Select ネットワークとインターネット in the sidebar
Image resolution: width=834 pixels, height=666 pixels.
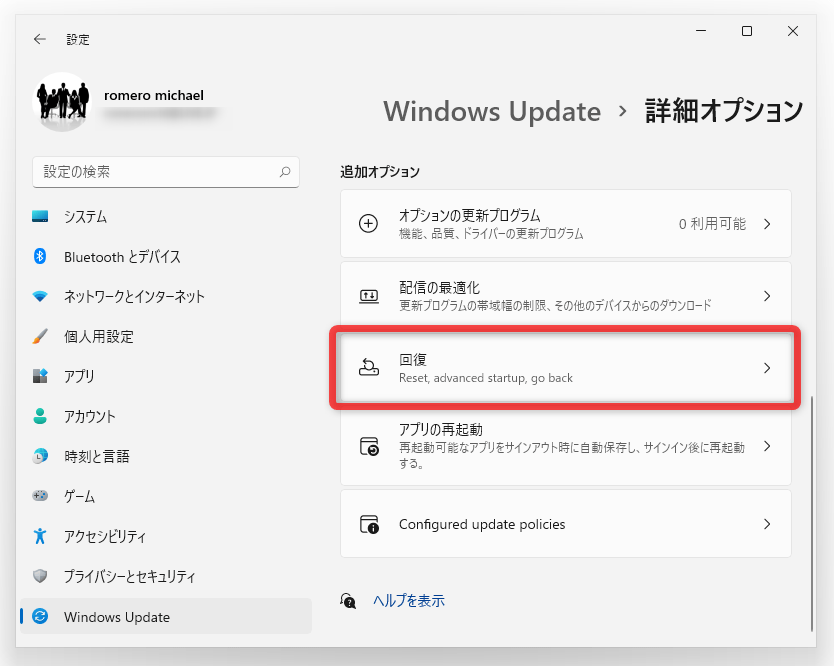[x=135, y=297]
